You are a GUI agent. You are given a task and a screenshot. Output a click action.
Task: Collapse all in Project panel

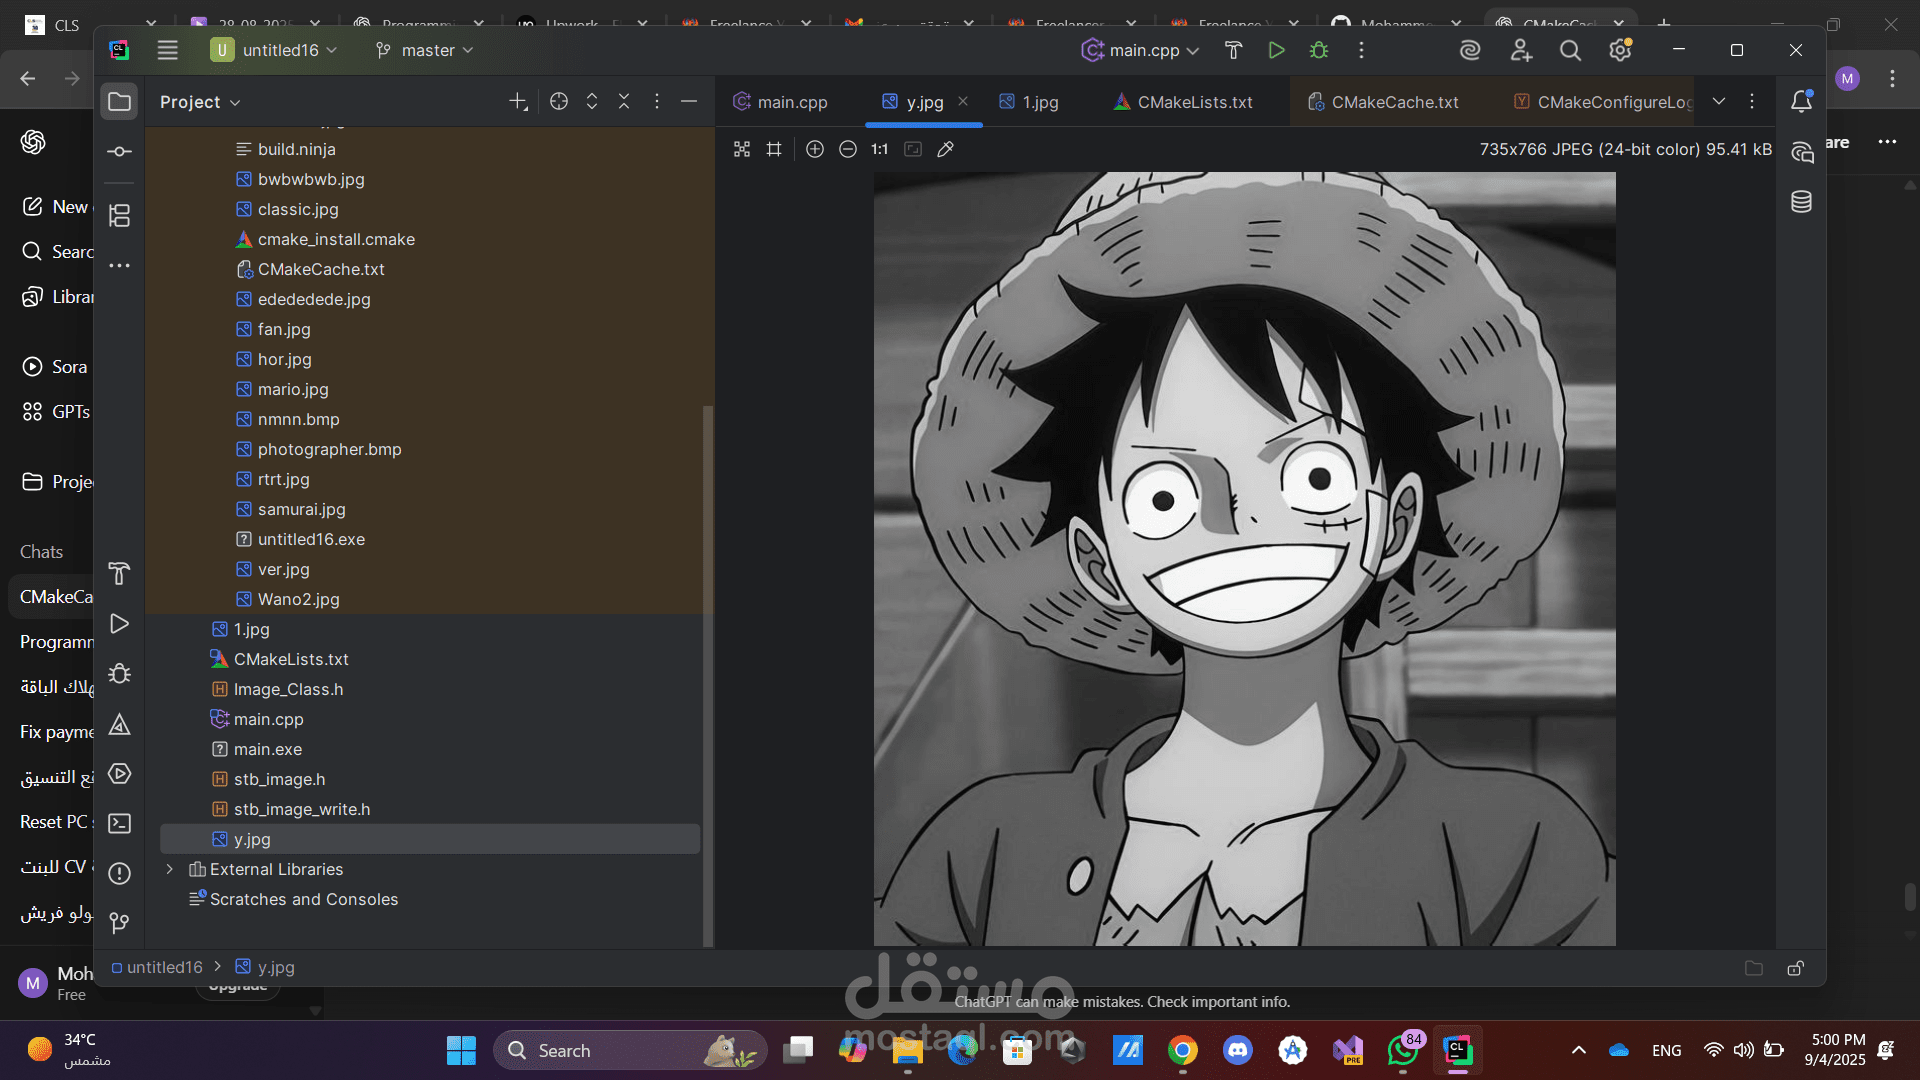tap(624, 101)
